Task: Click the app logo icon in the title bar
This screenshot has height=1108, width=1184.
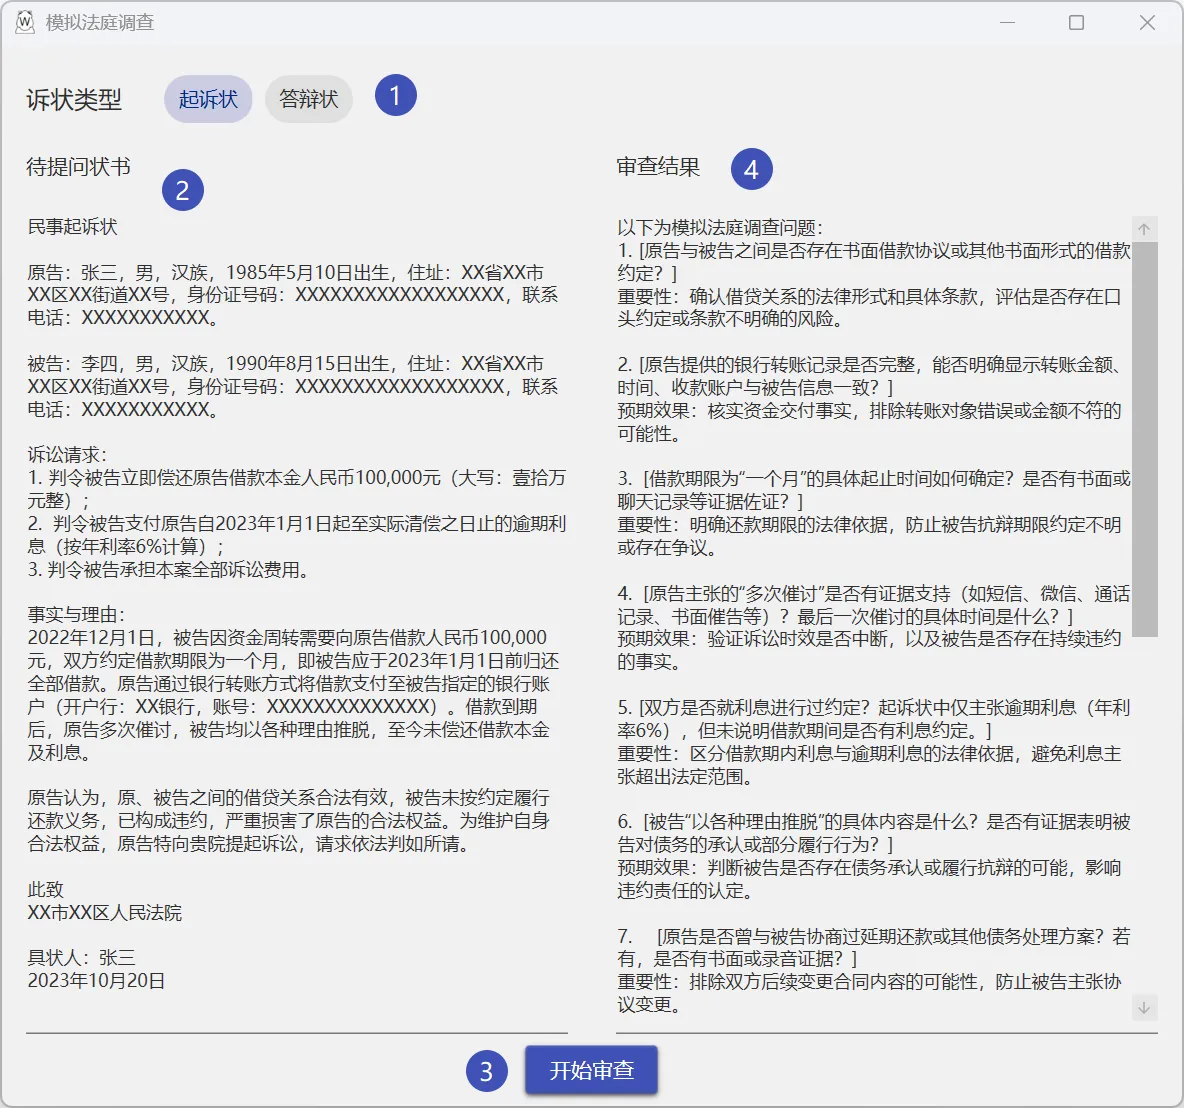Action: [x=24, y=21]
